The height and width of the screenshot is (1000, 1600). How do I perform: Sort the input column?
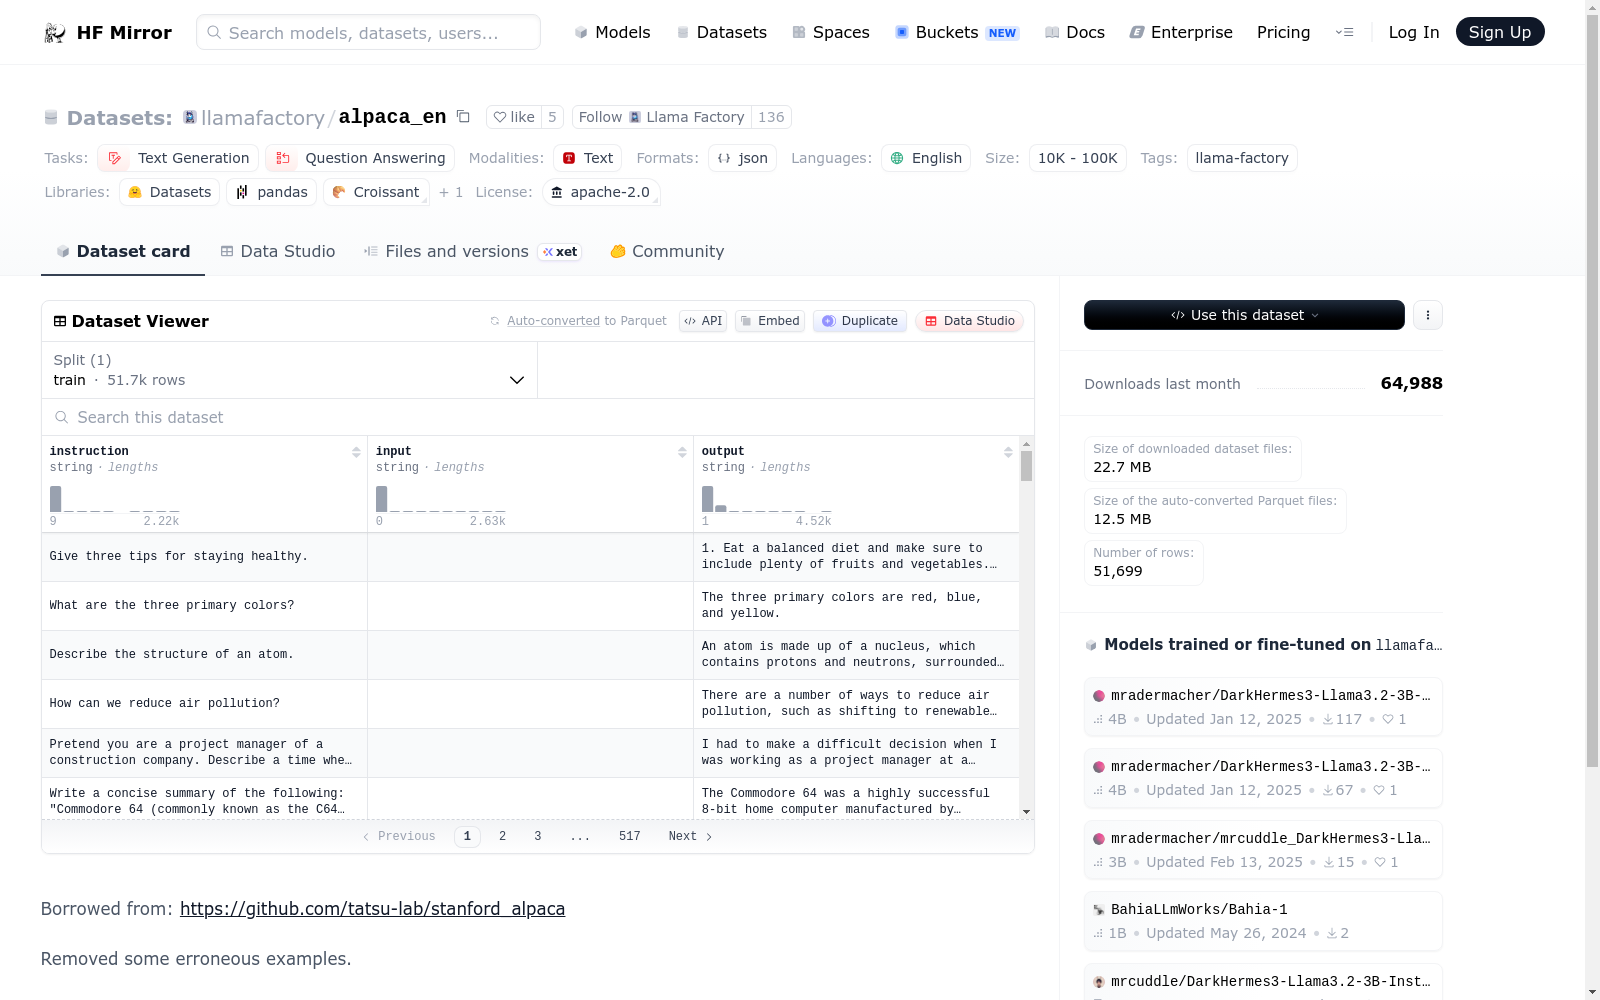click(x=682, y=452)
